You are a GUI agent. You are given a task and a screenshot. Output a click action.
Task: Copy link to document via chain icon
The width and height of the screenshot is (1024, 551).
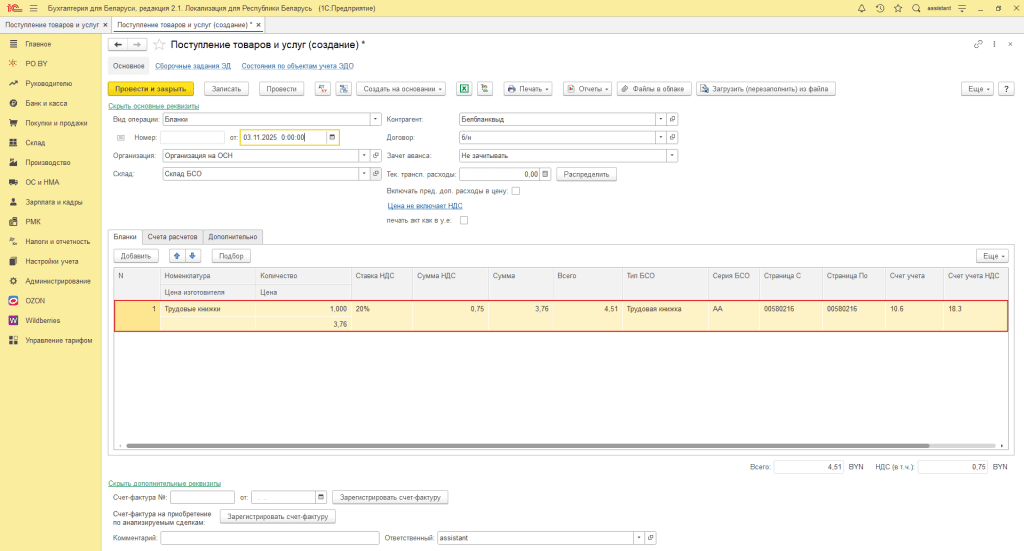pyautogui.click(x=978, y=45)
